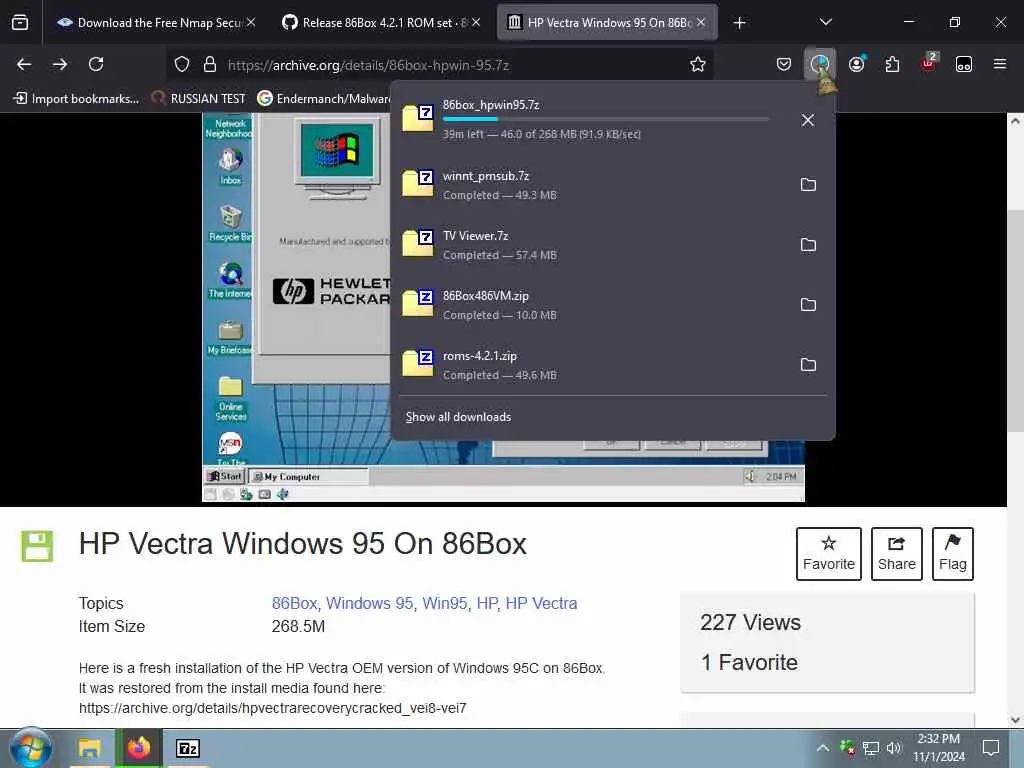
Task: Open Firefox account icon
Action: pos(856,64)
